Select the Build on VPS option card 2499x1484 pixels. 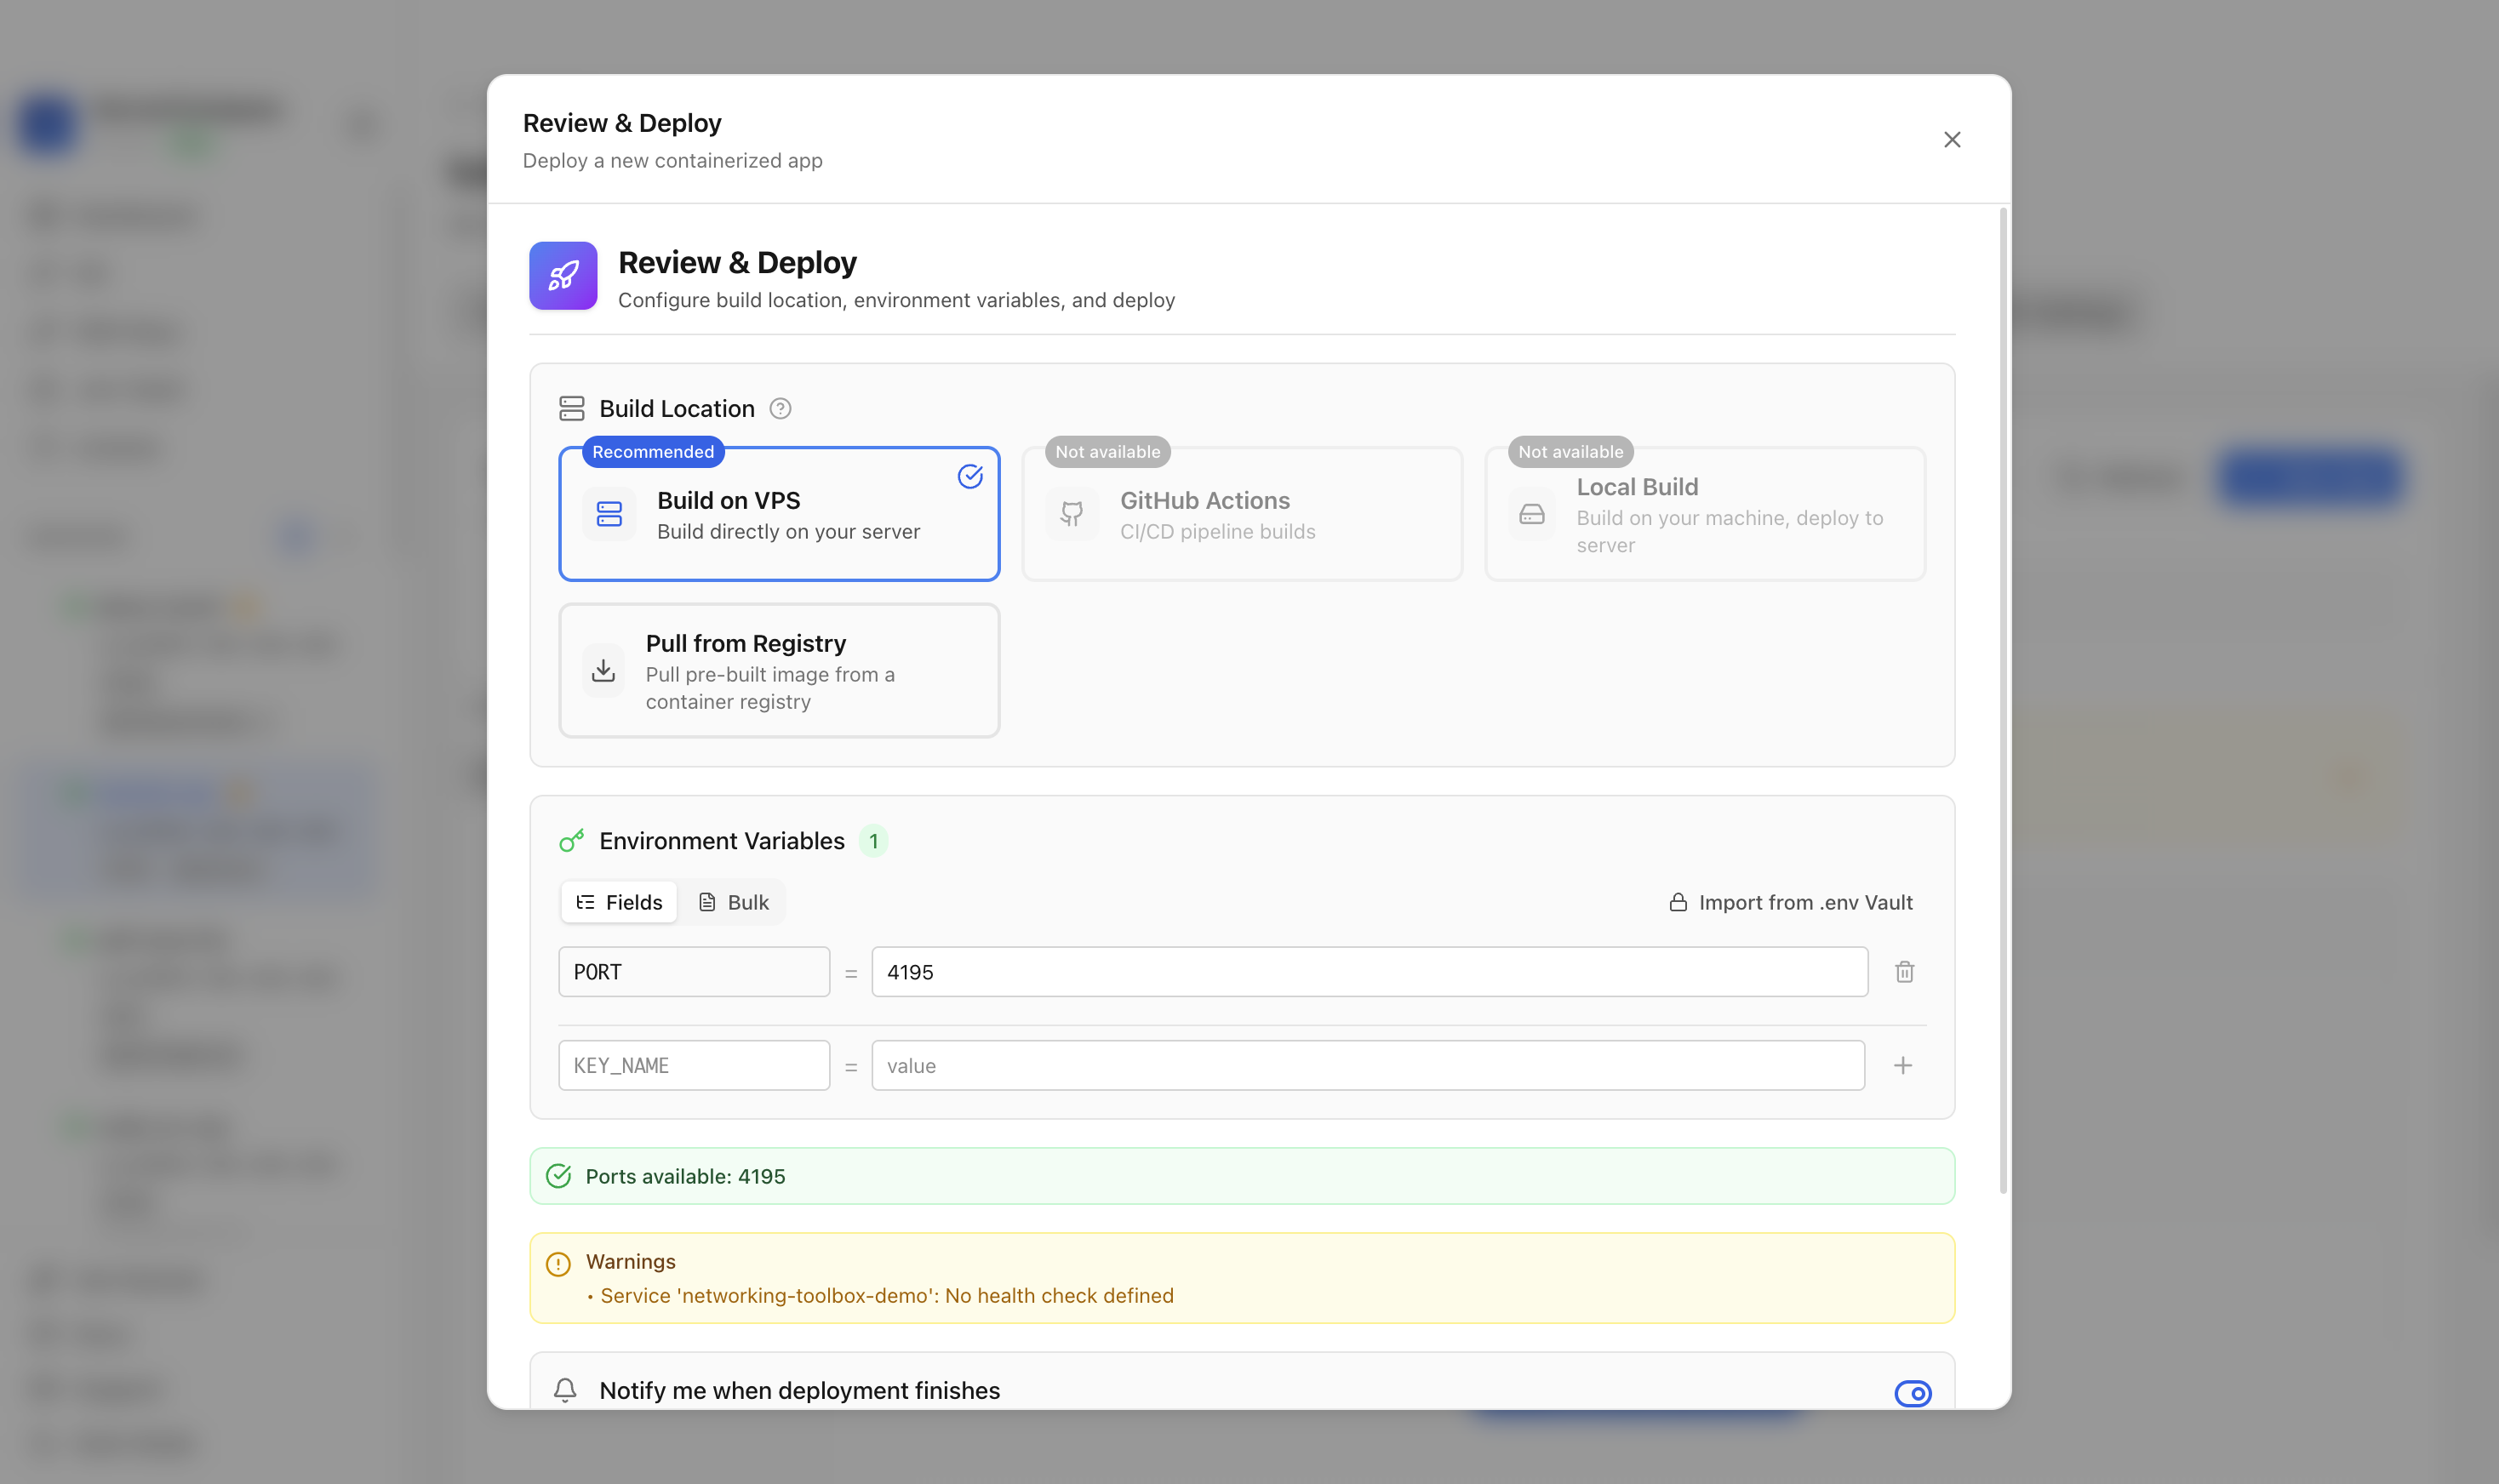coord(779,514)
